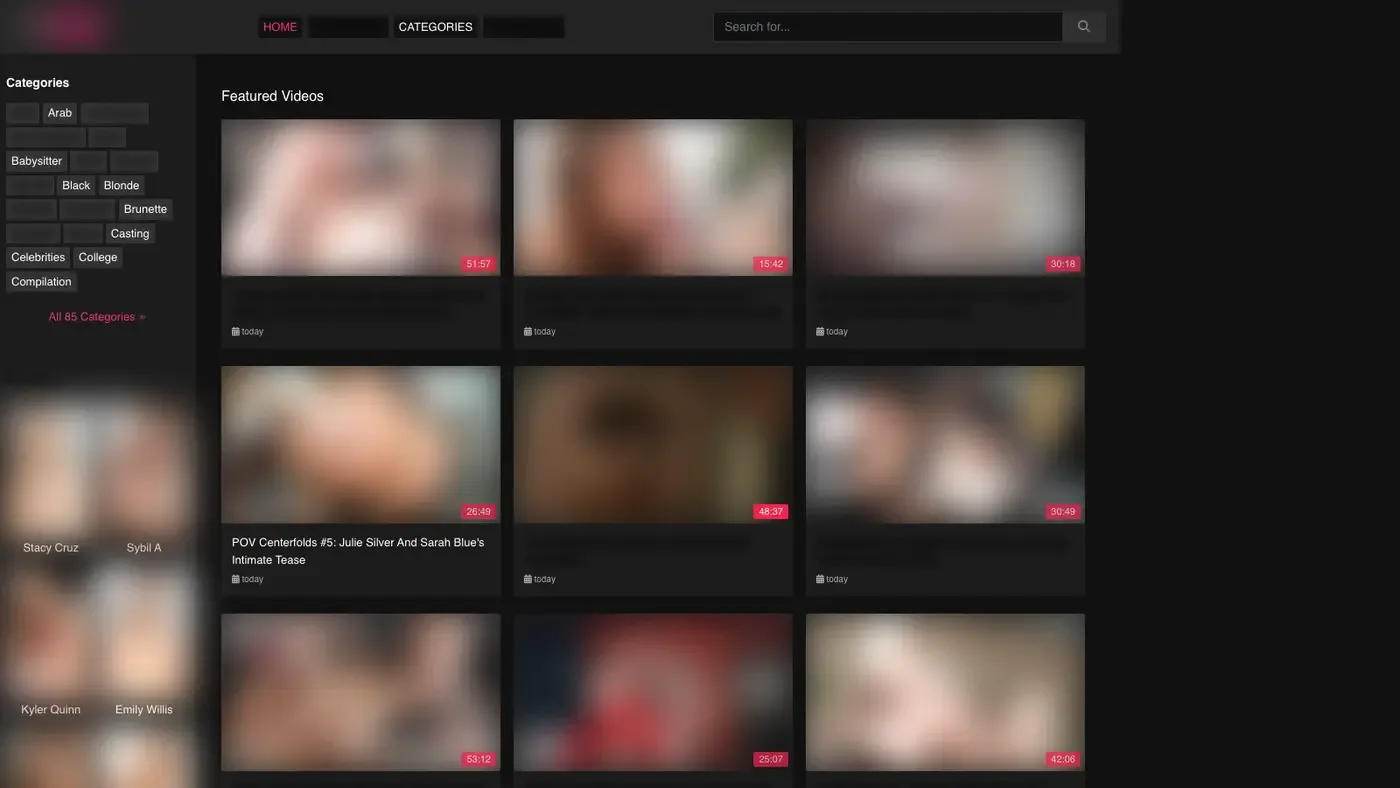Click the 26:49 duration badge
Viewport: 1400px width, 788px height.
(x=478, y=512)
